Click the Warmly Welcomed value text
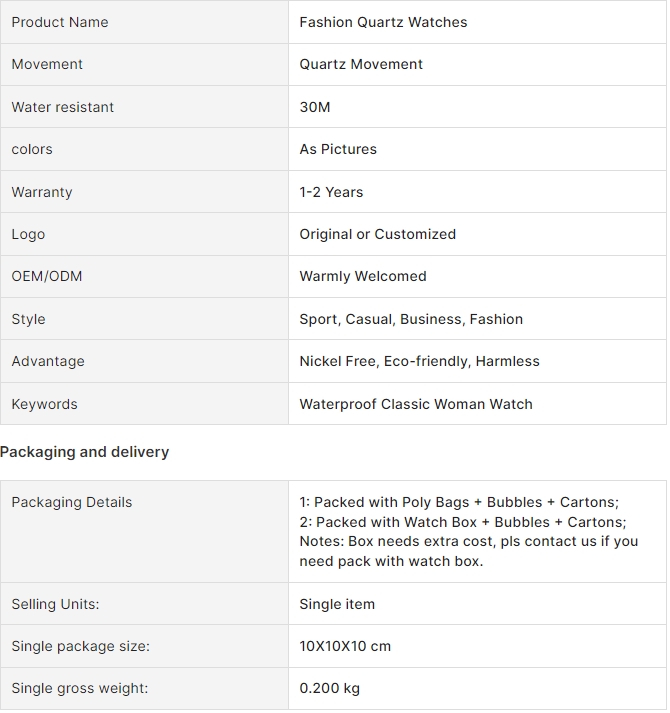This screenshot has height=713, width=670. click(x=364, y=277)
